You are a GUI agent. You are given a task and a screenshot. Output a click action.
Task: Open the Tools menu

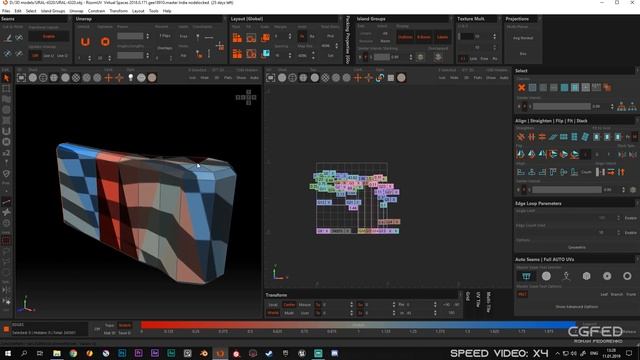[x=153, y=11]
